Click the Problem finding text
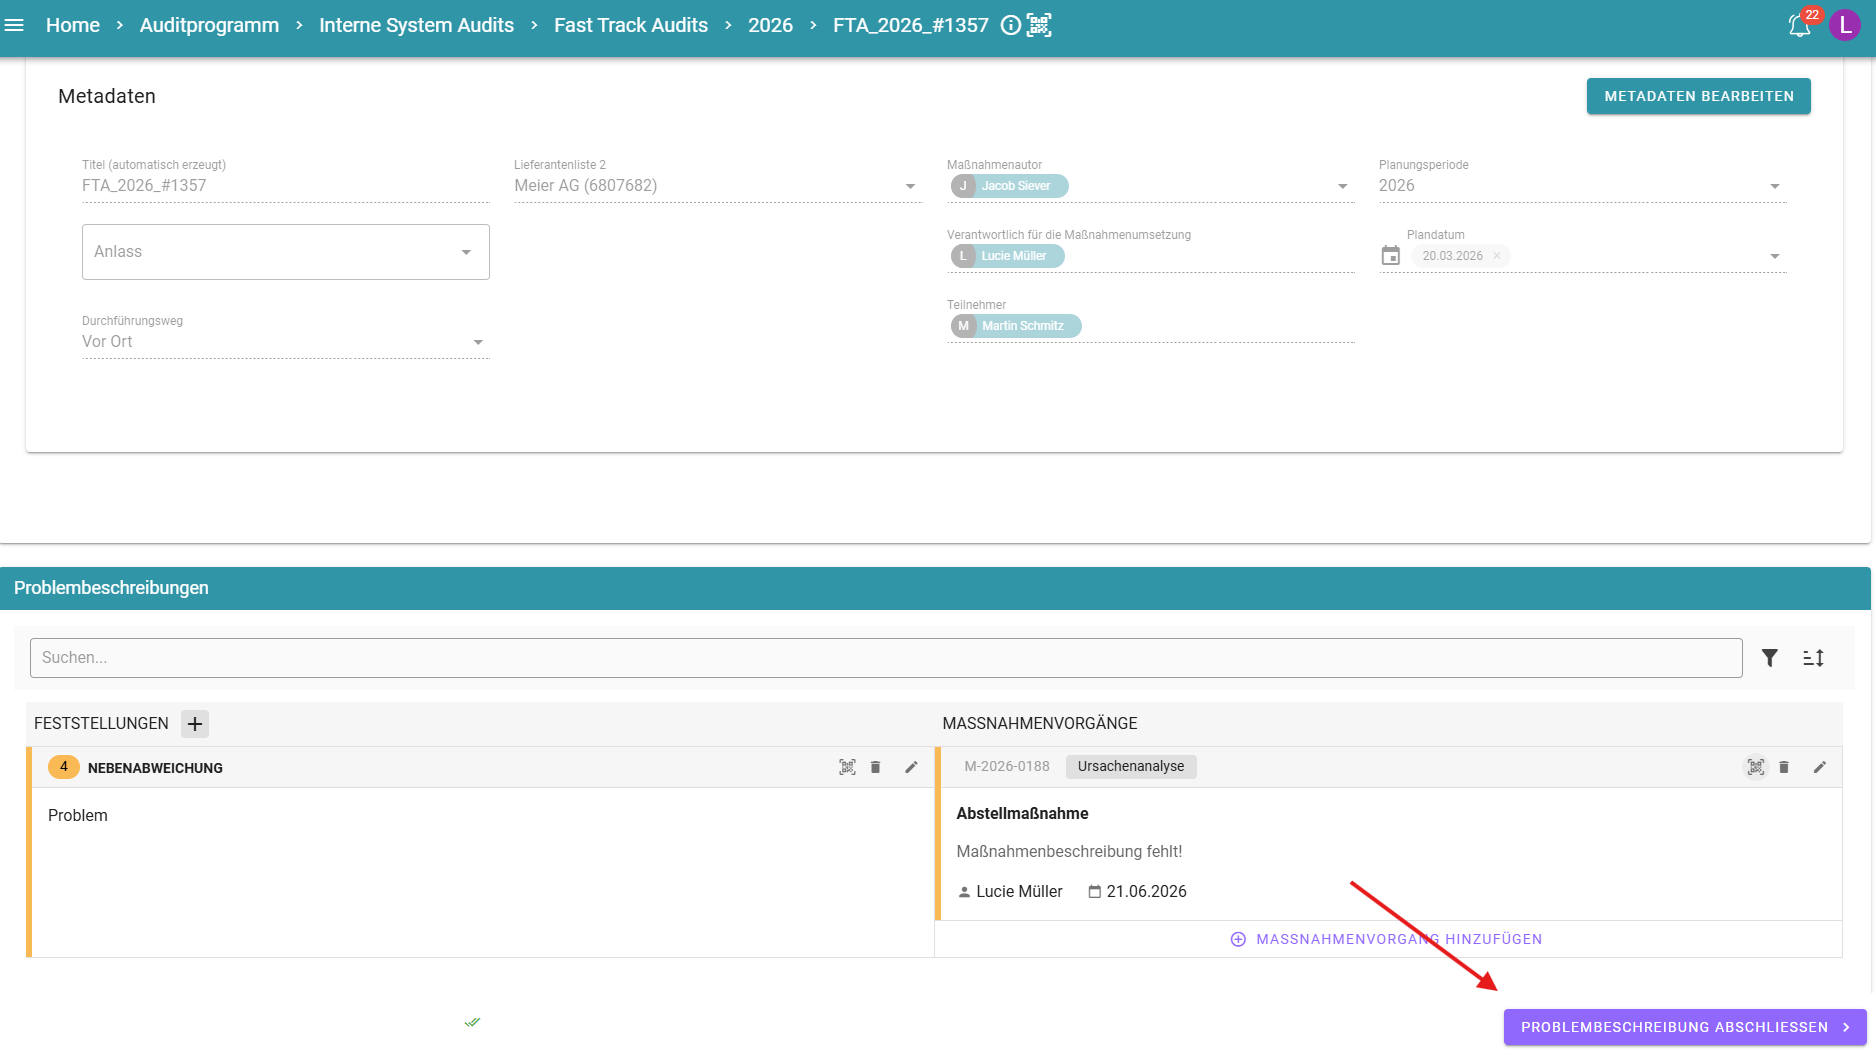The height and width of the screenshot is (1054, 1876). tap(78, 816)
